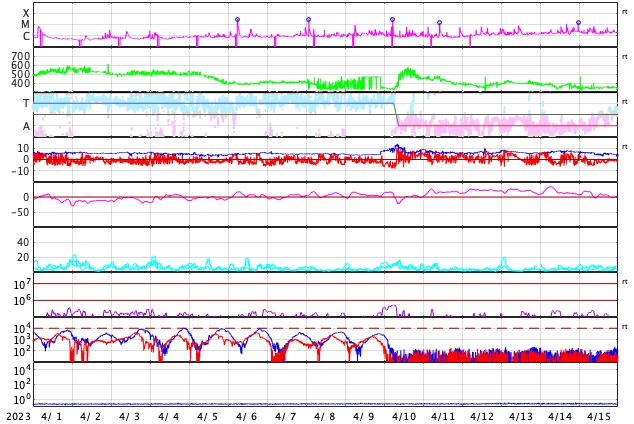
Task: Click the '10^3' axis label
Action: (21, 340)
